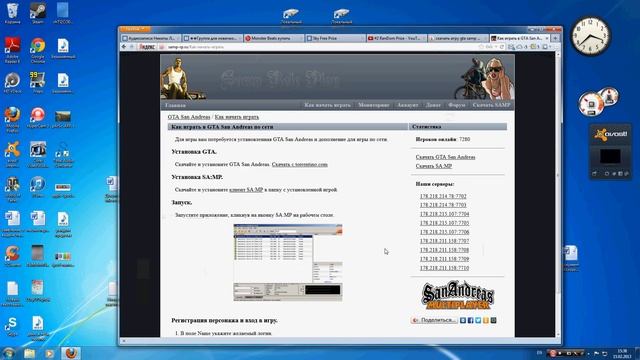
Task: Open 'Мониторинг' navigation item
Action: pyautogui.click(x=373, y=105)
